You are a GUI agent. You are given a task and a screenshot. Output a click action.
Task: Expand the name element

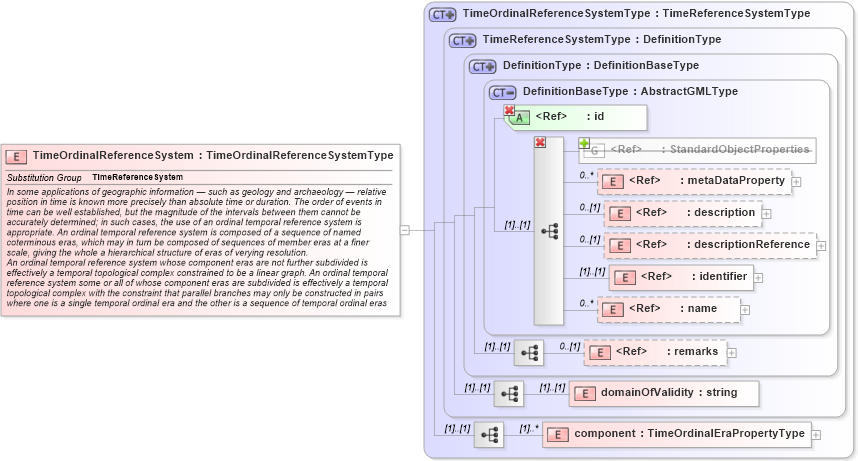point(745,310)
